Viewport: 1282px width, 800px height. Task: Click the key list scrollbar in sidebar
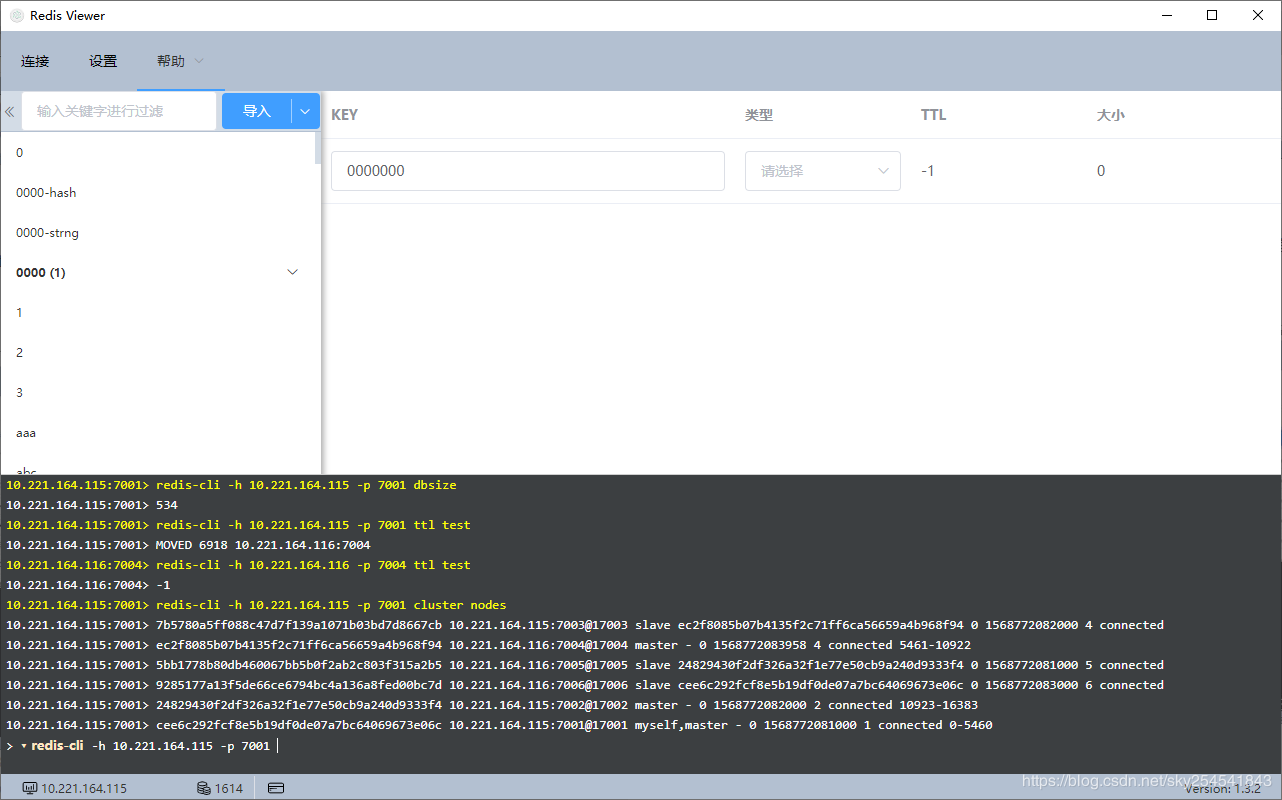(318, 148)
